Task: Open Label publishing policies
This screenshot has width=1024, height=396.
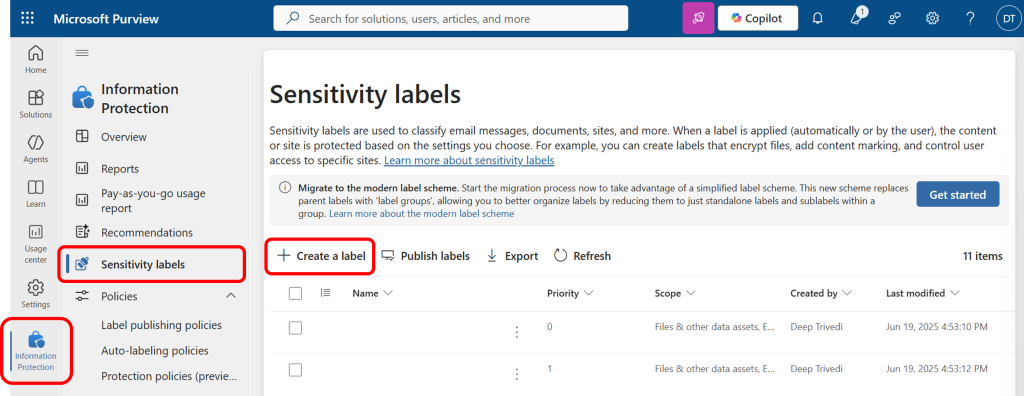Action: (161, 325)
